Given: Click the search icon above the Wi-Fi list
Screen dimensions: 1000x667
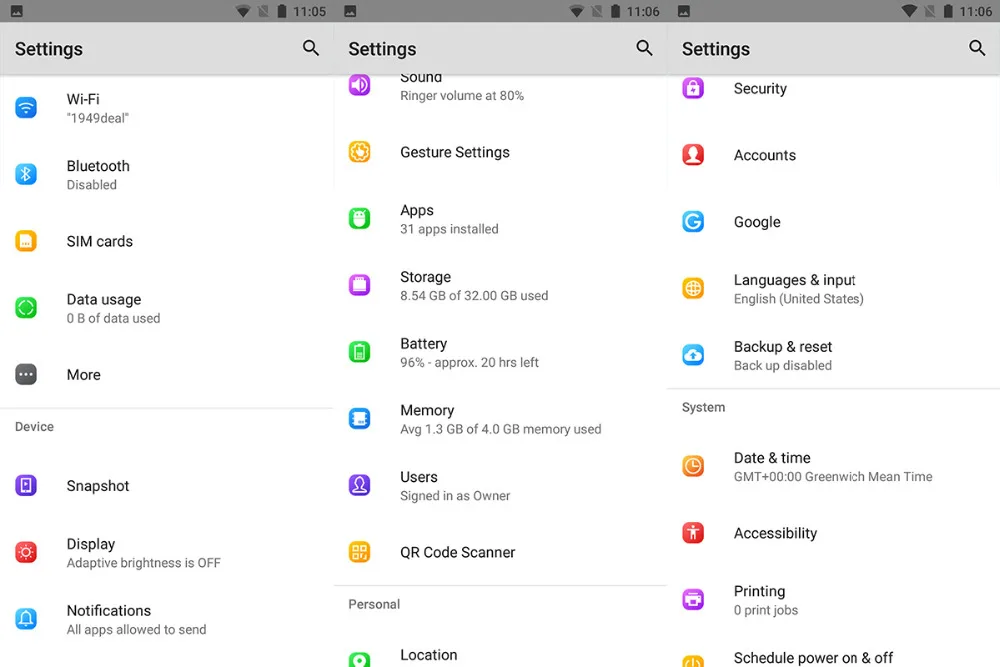Looking at the screenshot, I should point(311,48).
